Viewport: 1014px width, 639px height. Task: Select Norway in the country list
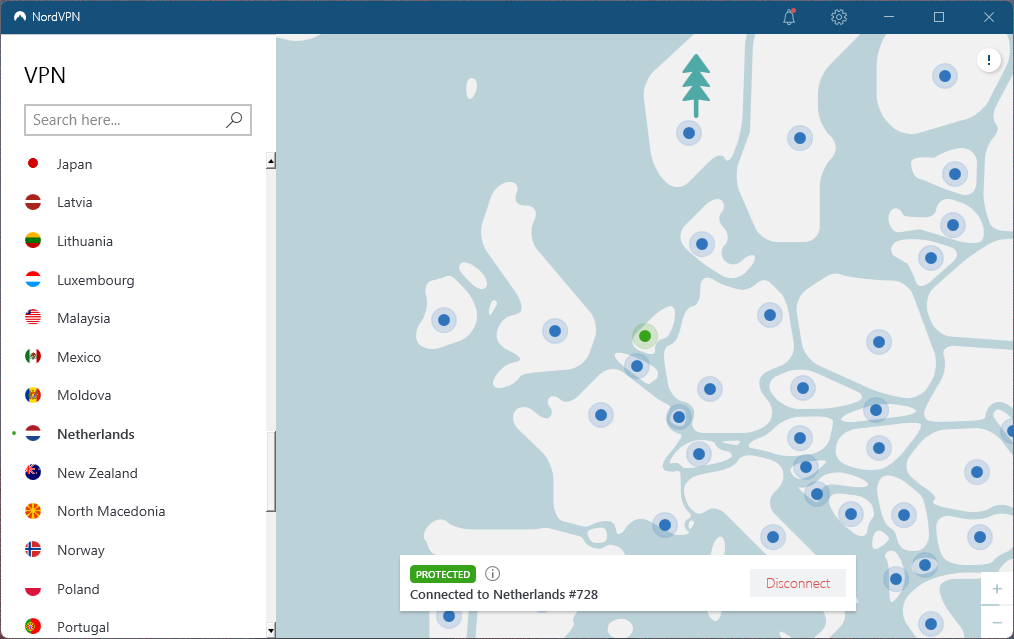80,550
